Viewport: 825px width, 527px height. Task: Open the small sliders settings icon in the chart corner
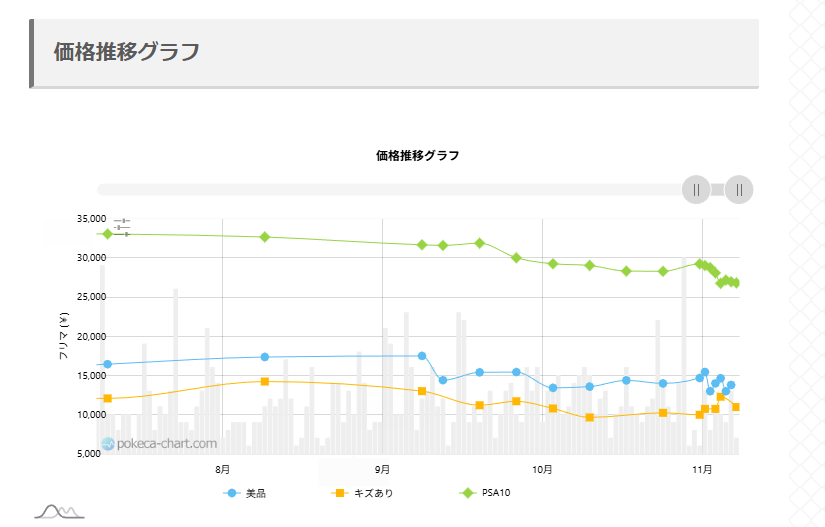point(122,226)
